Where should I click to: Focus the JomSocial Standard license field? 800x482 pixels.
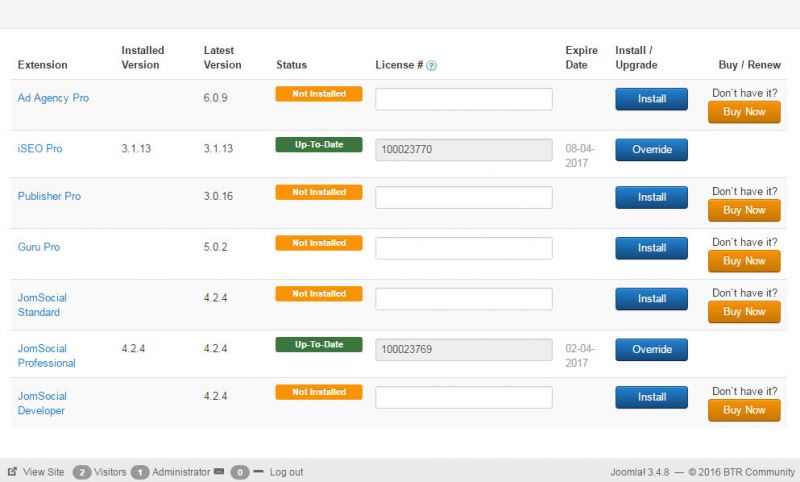pos(464,299)
